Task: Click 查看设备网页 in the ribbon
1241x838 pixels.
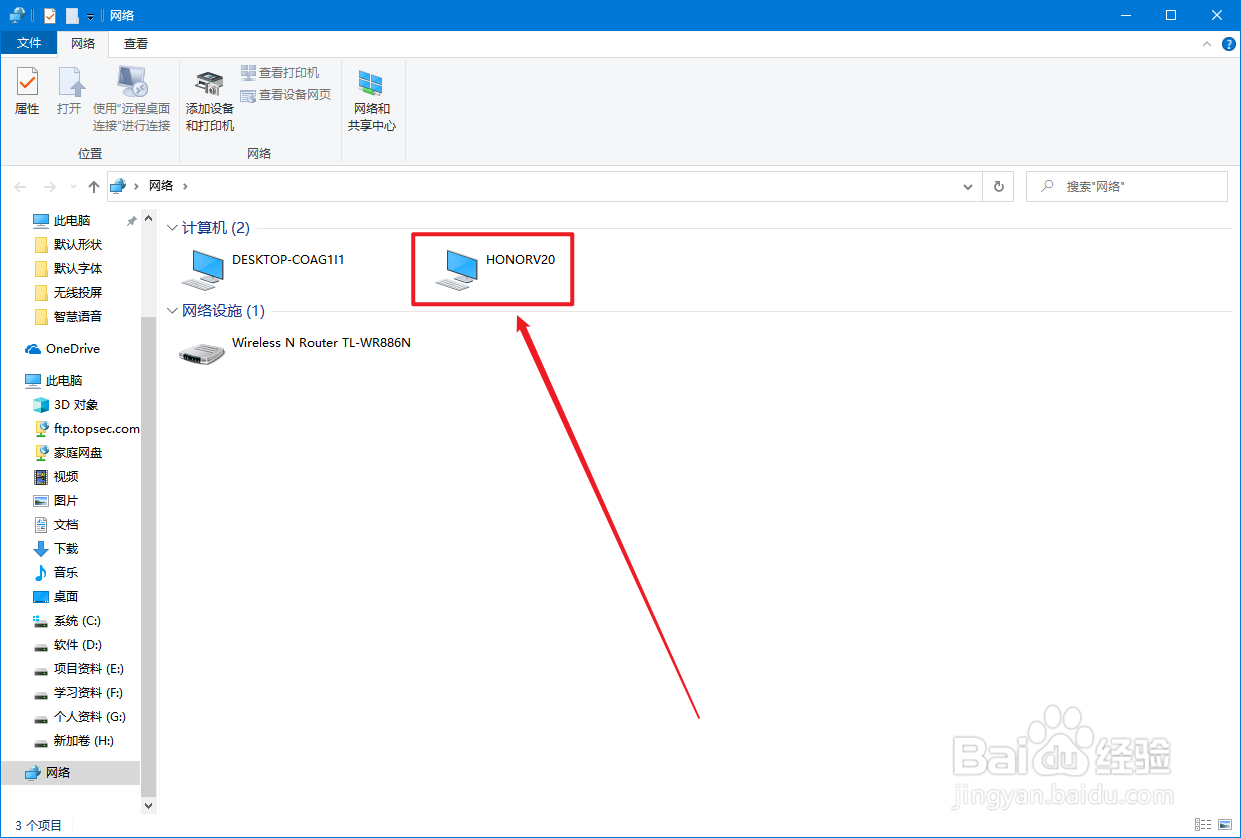Action: click(x=286, y=95)
